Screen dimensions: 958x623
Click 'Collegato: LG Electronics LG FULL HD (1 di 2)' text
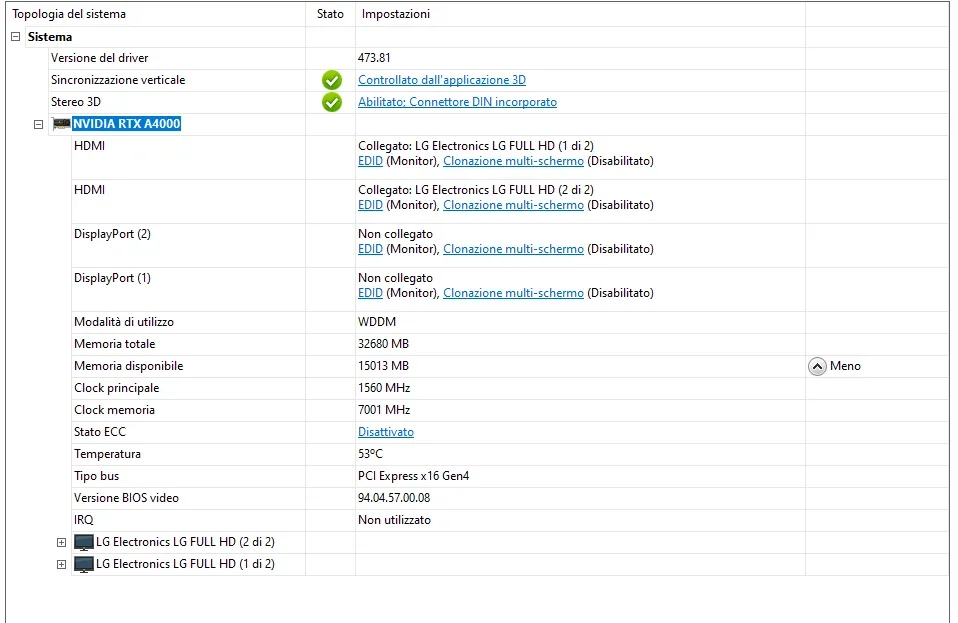[476, 146]
